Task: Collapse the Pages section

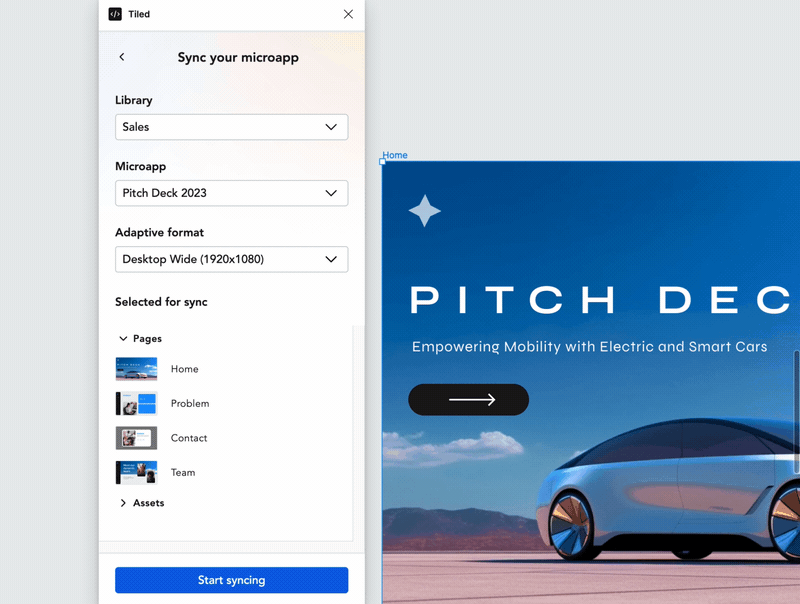Action: 123,339
